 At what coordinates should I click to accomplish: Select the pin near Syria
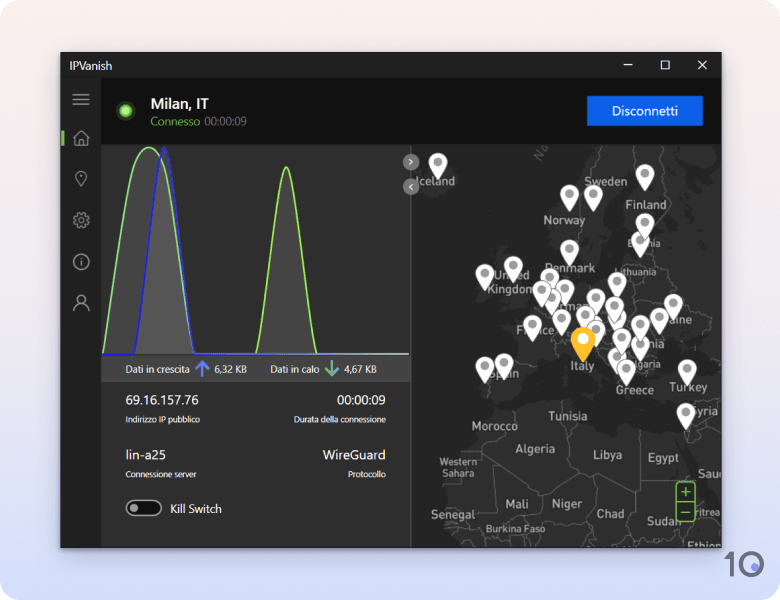click(x=685, y=416)
